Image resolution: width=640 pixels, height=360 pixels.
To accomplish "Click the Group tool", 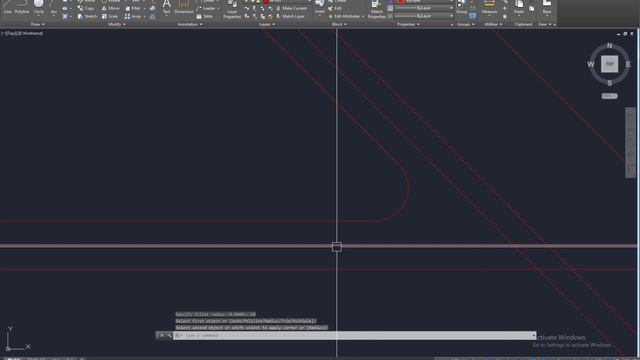I will 462,7.
